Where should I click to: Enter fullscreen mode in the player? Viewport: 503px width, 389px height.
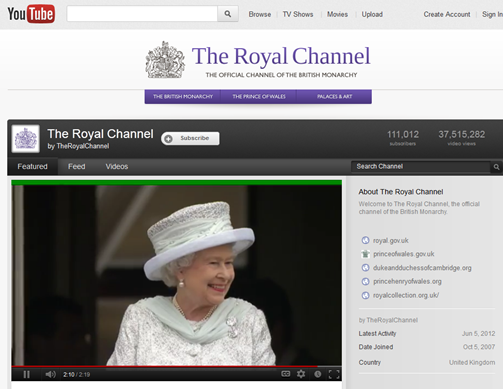tap(334, 374)
